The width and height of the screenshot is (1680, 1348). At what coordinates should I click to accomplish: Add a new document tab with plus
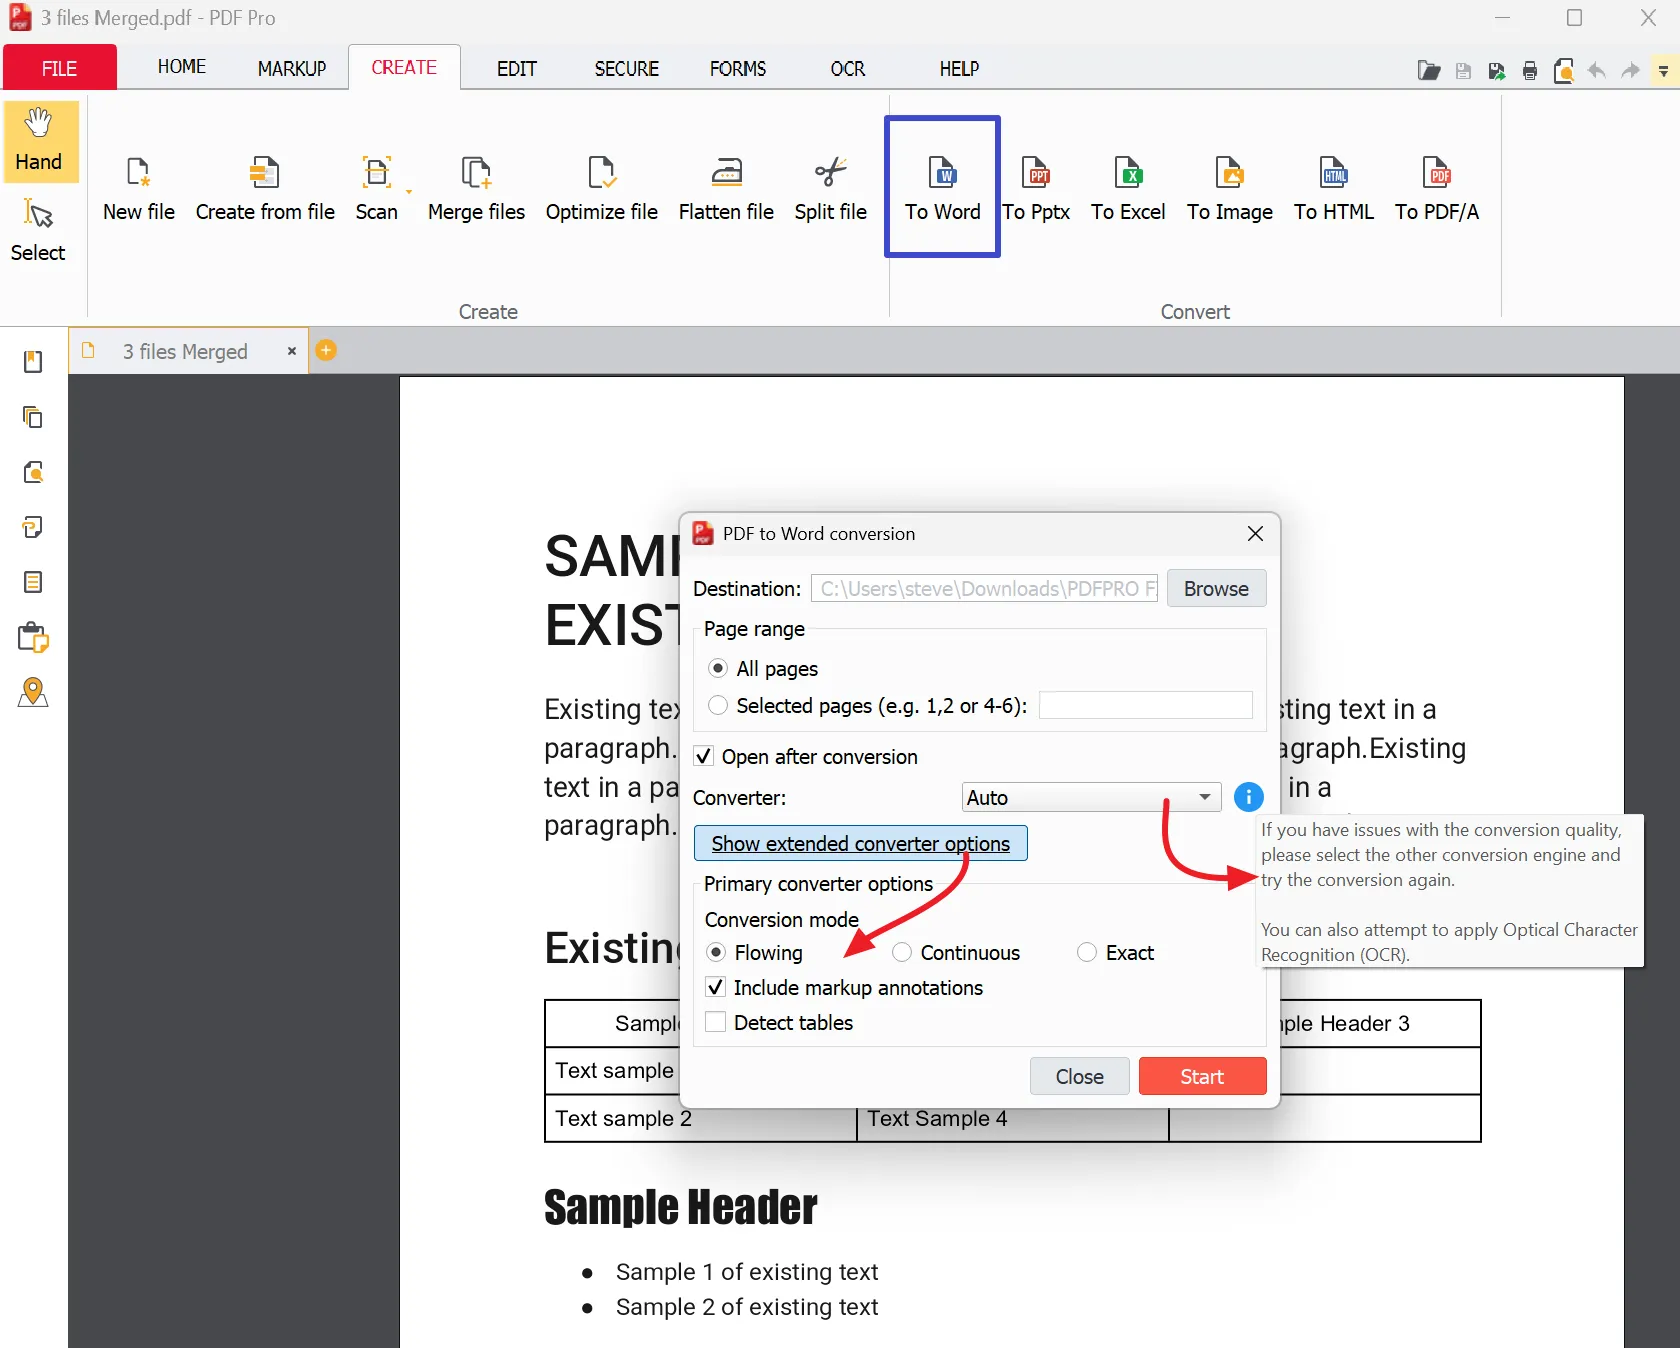click(x=326, y=350)
